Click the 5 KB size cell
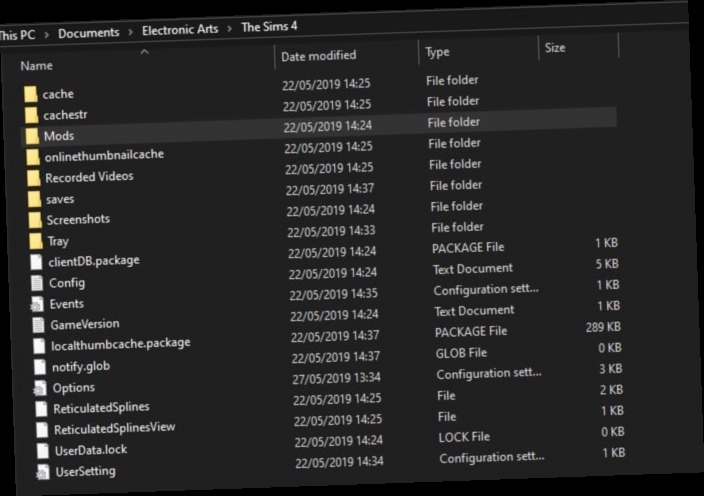 click(x=607, y=264)
